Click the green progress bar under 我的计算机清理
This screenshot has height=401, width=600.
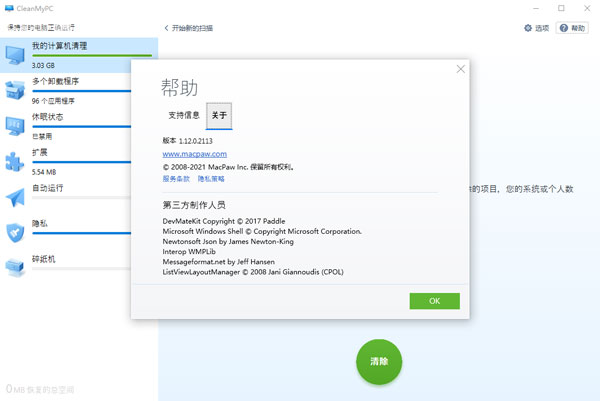(x=92, y=55)
